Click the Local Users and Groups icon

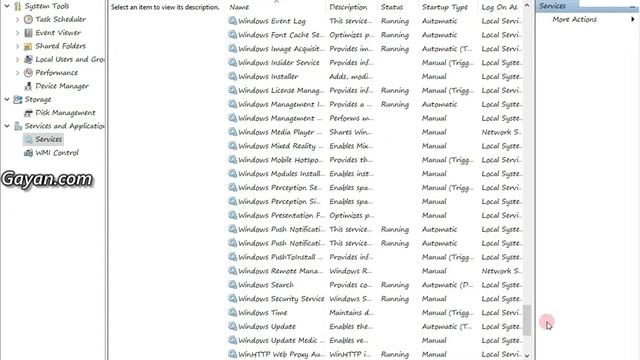pyautogui.click(x=28, y=60)
